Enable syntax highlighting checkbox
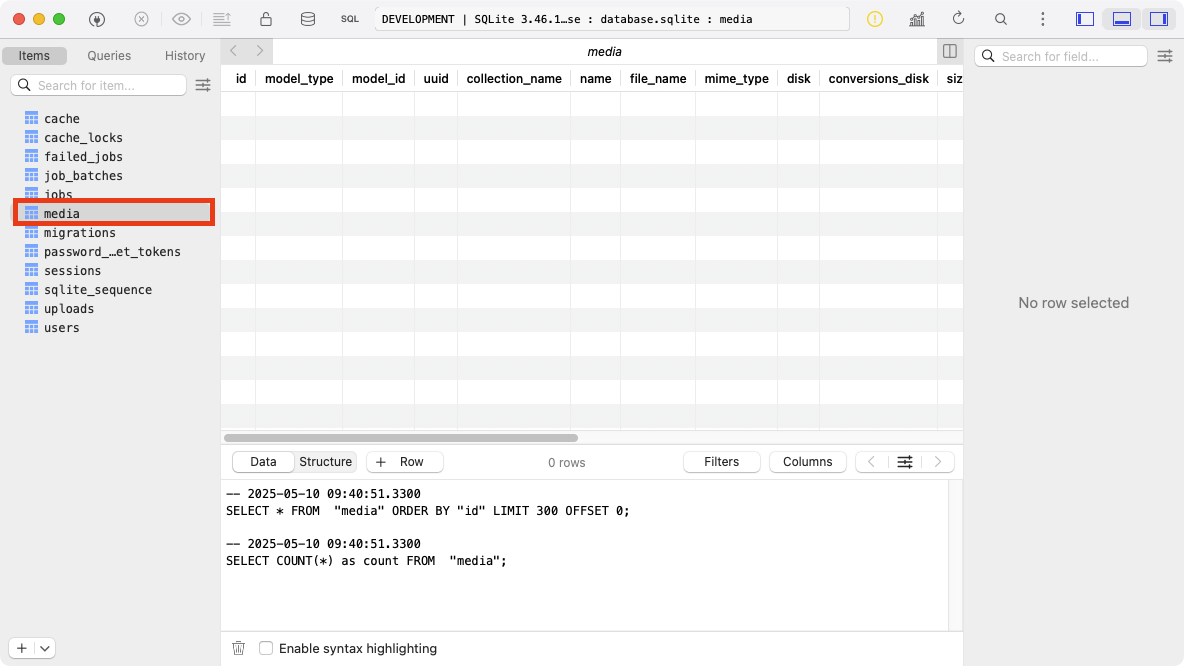The height and width of the screenshot is (666, 1184). pos(266,648)
